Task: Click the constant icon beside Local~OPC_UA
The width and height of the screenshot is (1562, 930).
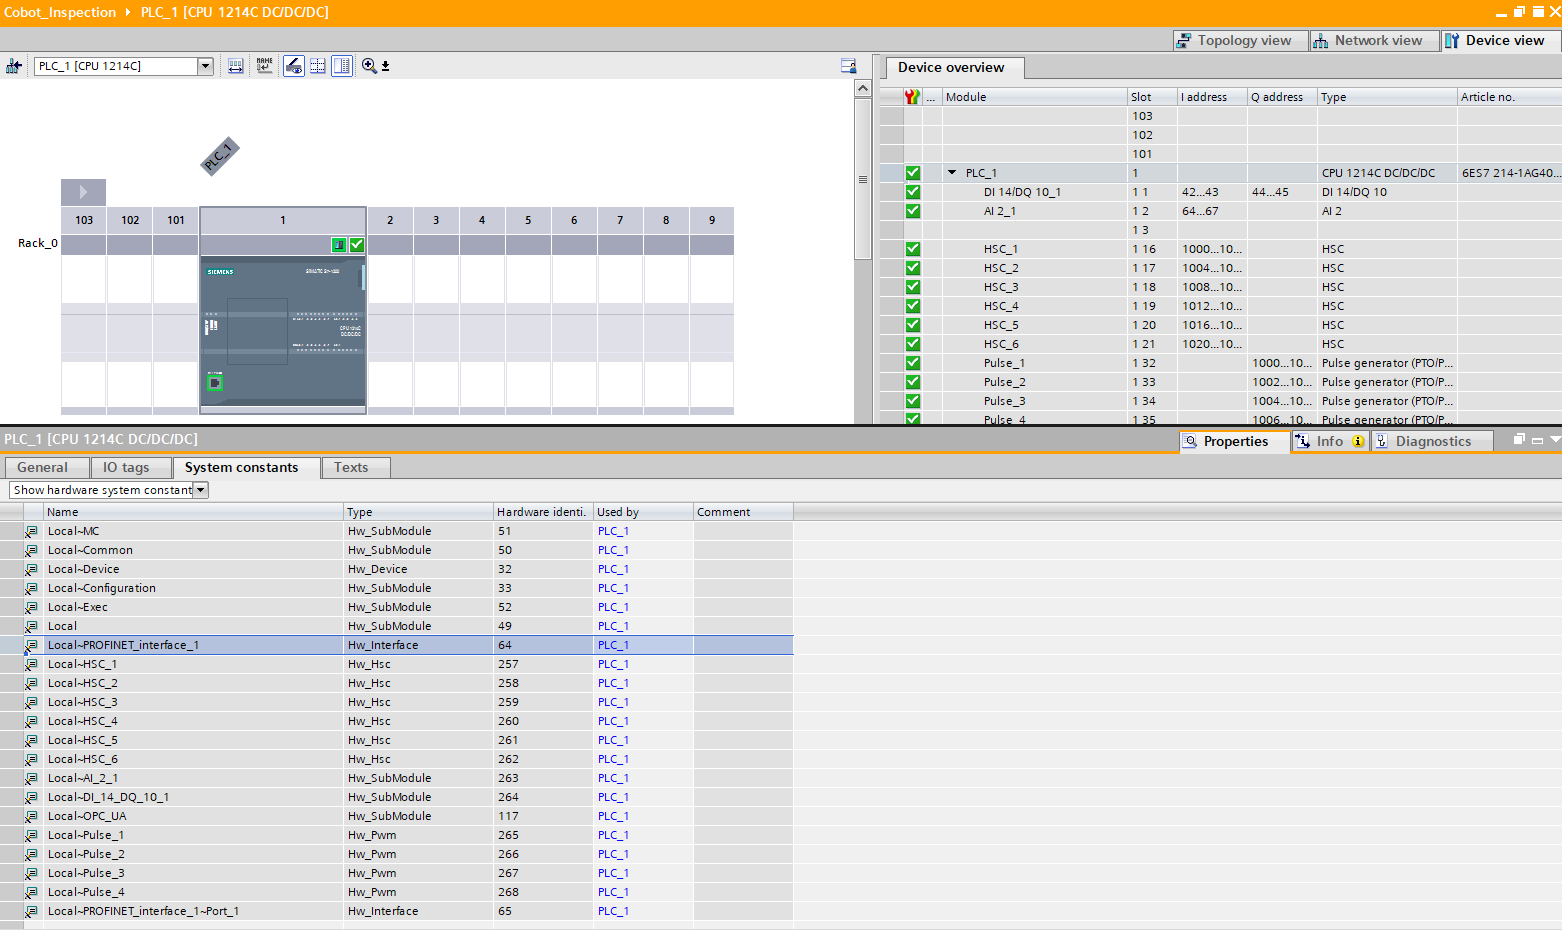Action: tap(32, 816)
